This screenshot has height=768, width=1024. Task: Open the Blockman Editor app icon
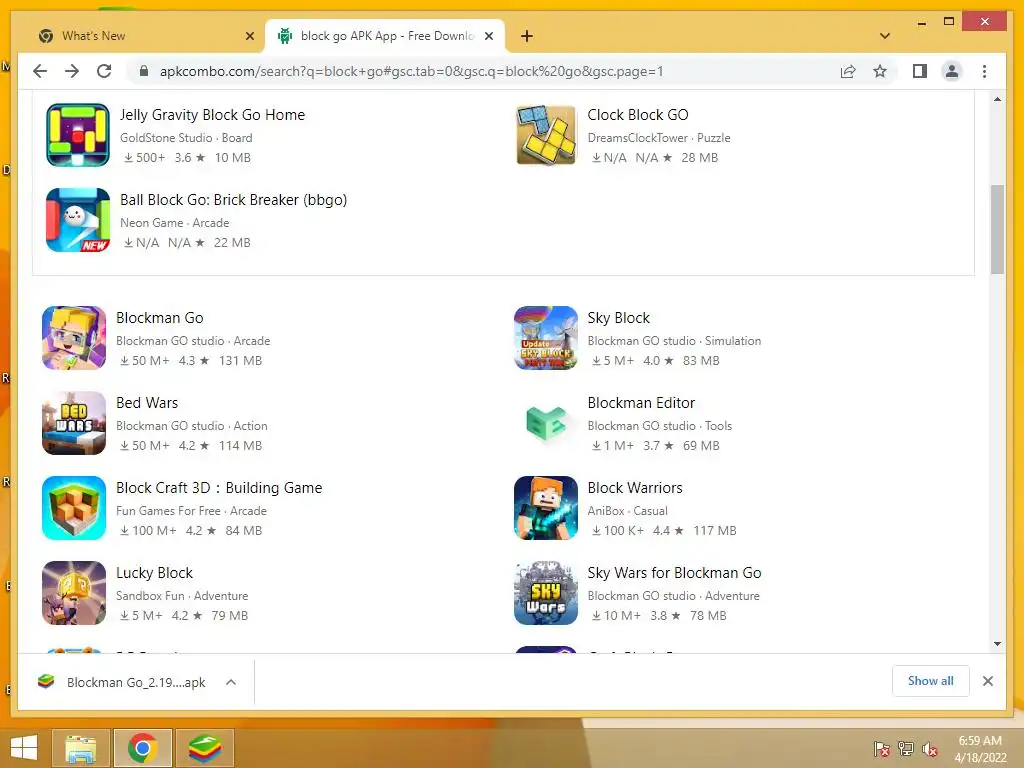pyautogui.click(x=546, y=423)
